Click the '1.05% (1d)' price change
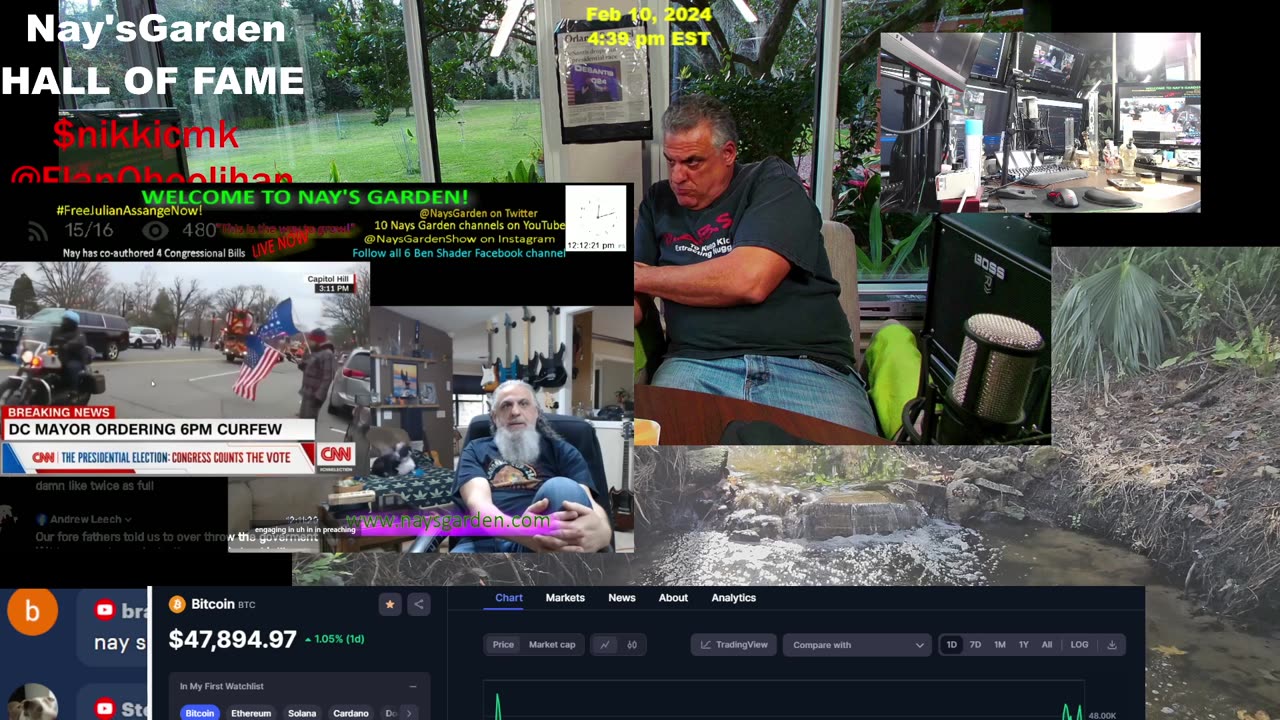Screen dimensions: 1280x720 [x=334, y=639]
